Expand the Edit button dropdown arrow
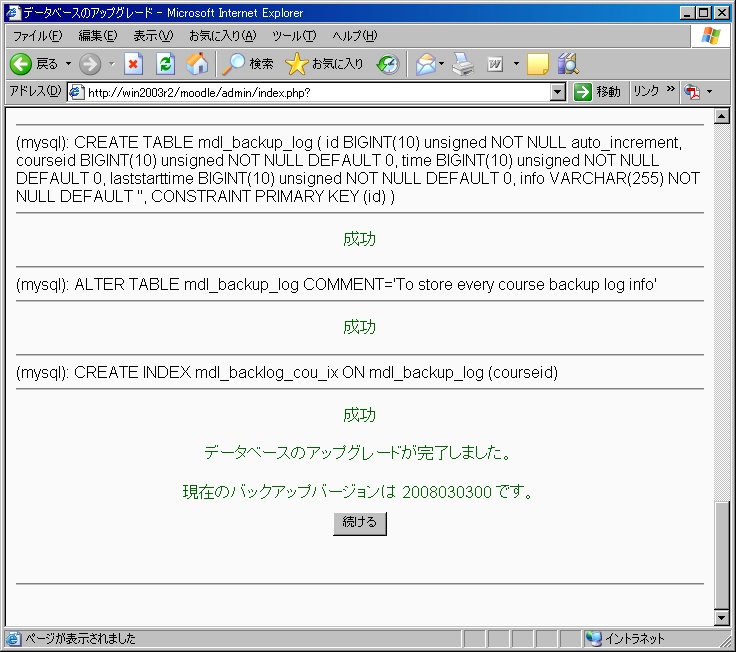Image resolution: width=736 pixels, height=652 pixels. click(516, 63)
